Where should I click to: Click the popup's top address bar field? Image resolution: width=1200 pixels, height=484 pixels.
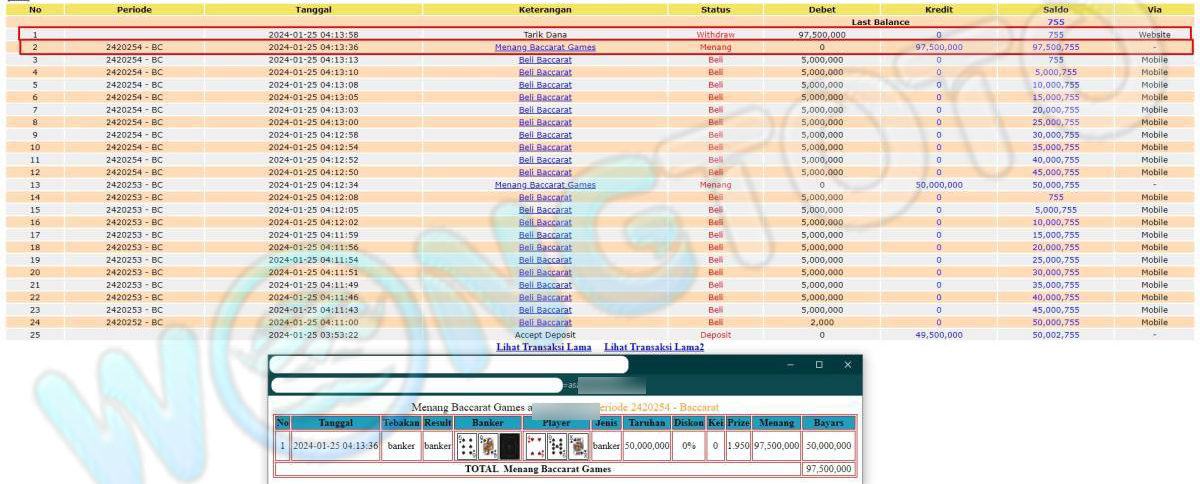448,365
